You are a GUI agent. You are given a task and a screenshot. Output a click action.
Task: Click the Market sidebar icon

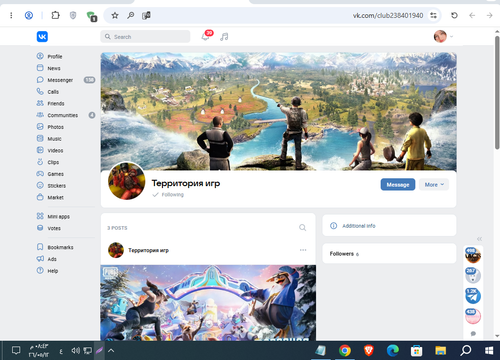40,197
